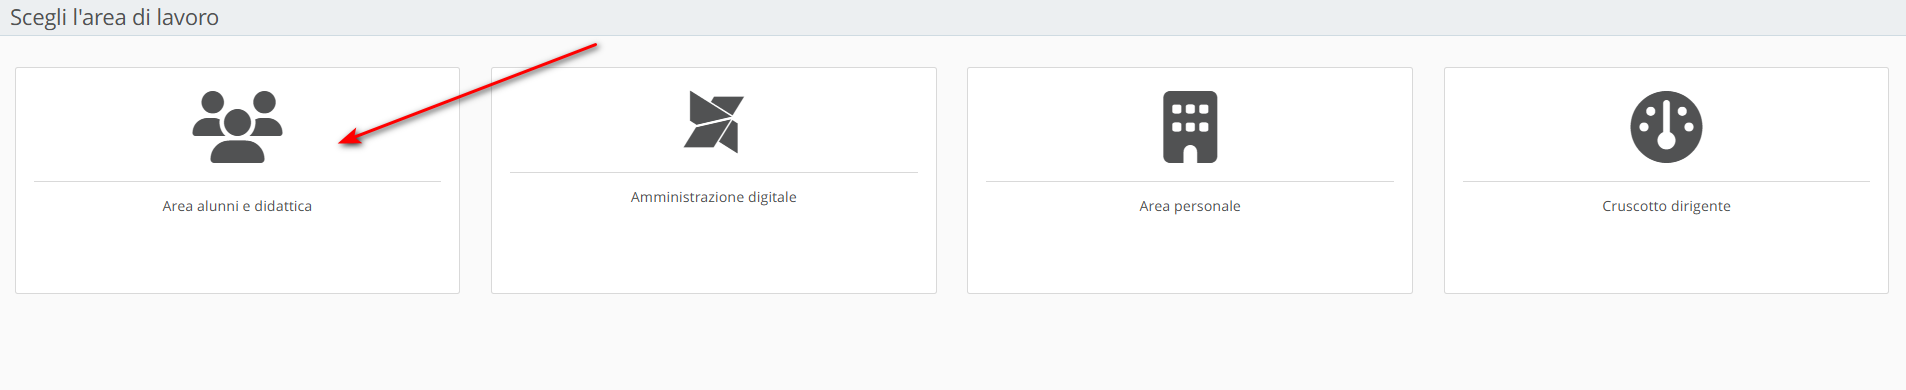This screenshot has height=390, width=1906.
Task: Click separator line above Cruscotto dirigente
Action: 1666,181
